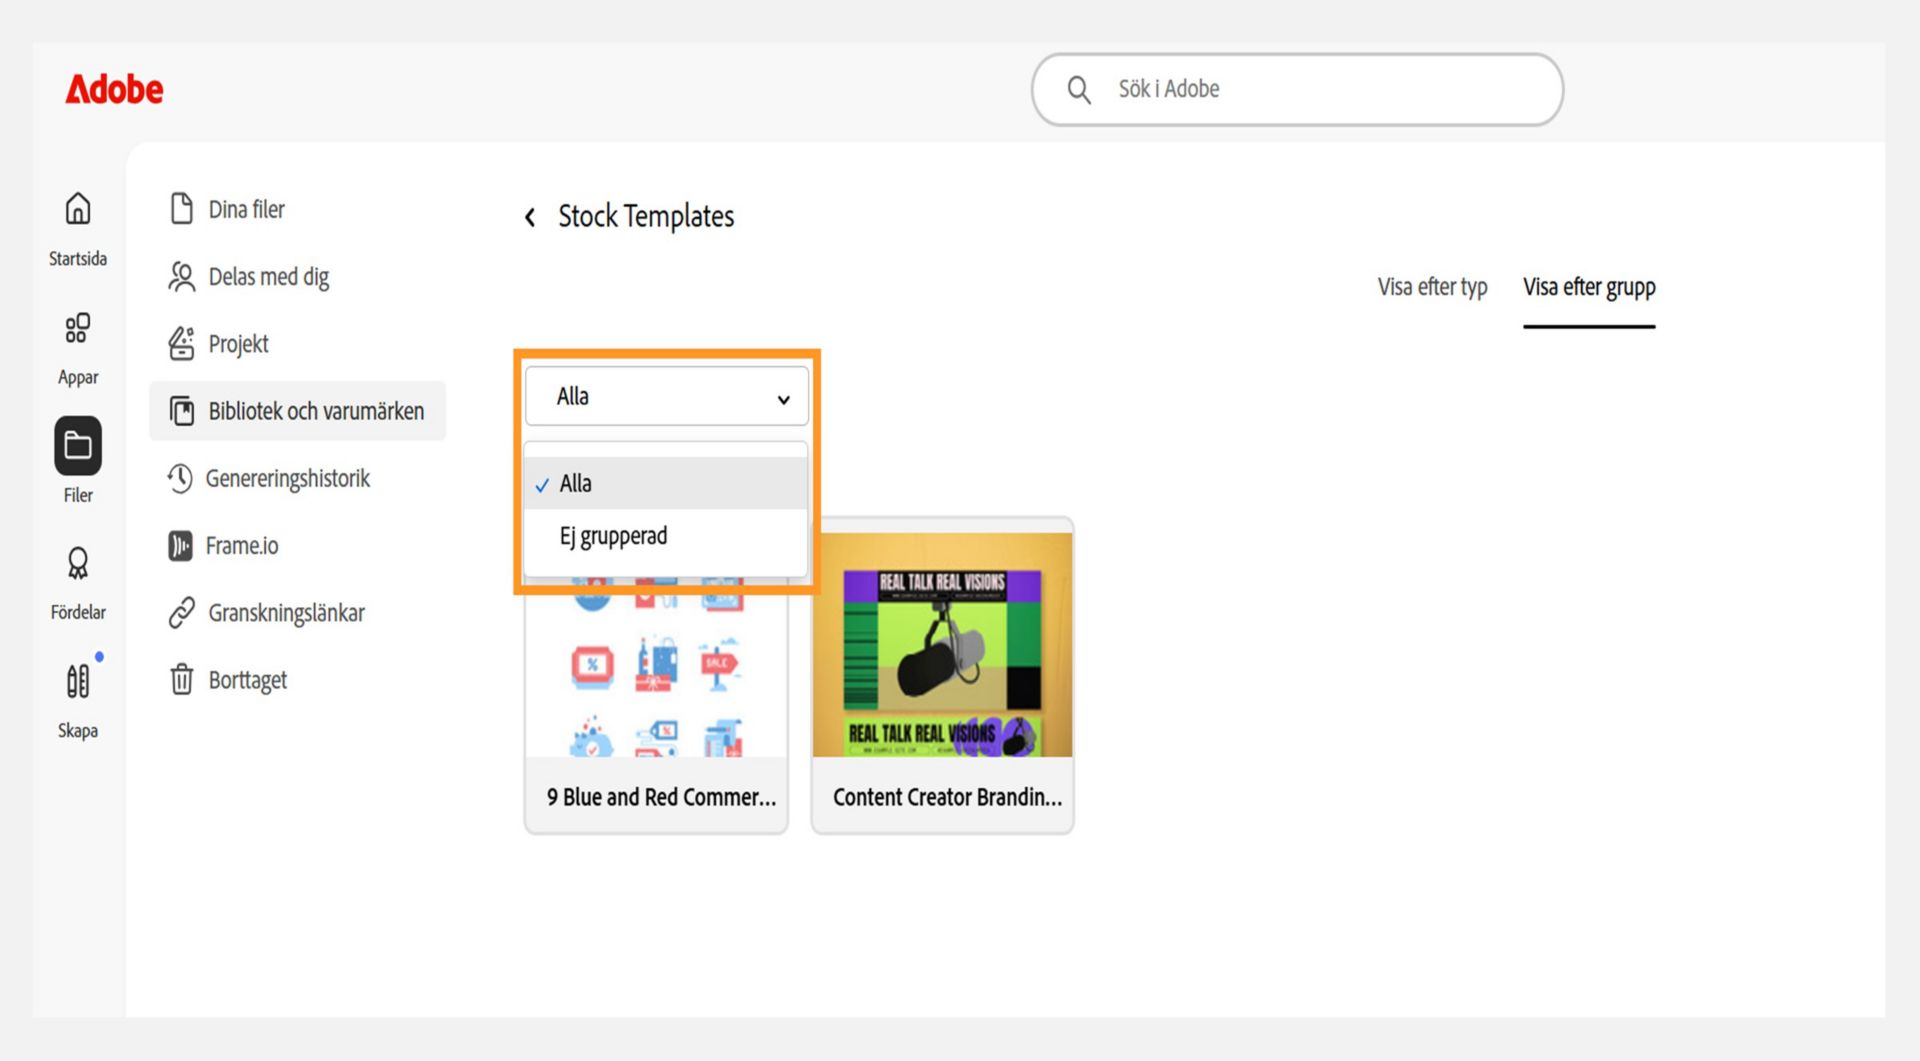Switch to Visa efter grupp tab
The image size is (1920, 1061).
[1589, 287]
